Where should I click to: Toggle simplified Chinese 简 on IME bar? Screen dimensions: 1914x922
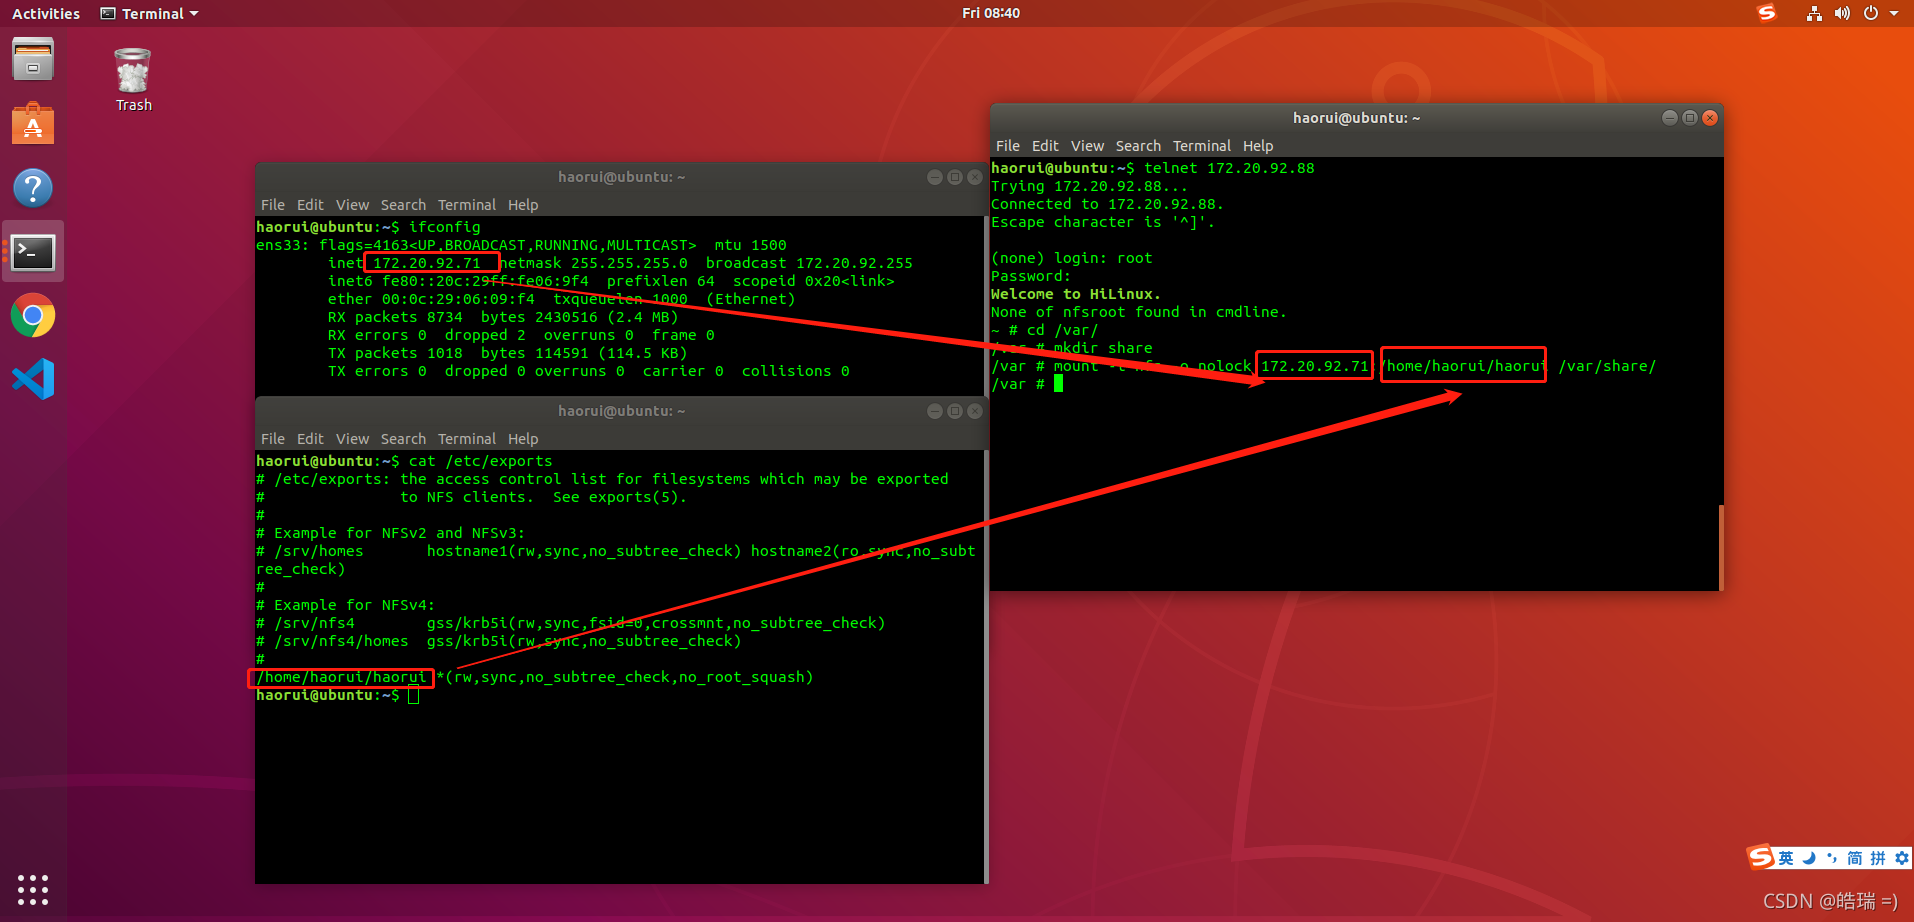point(1855,858)
